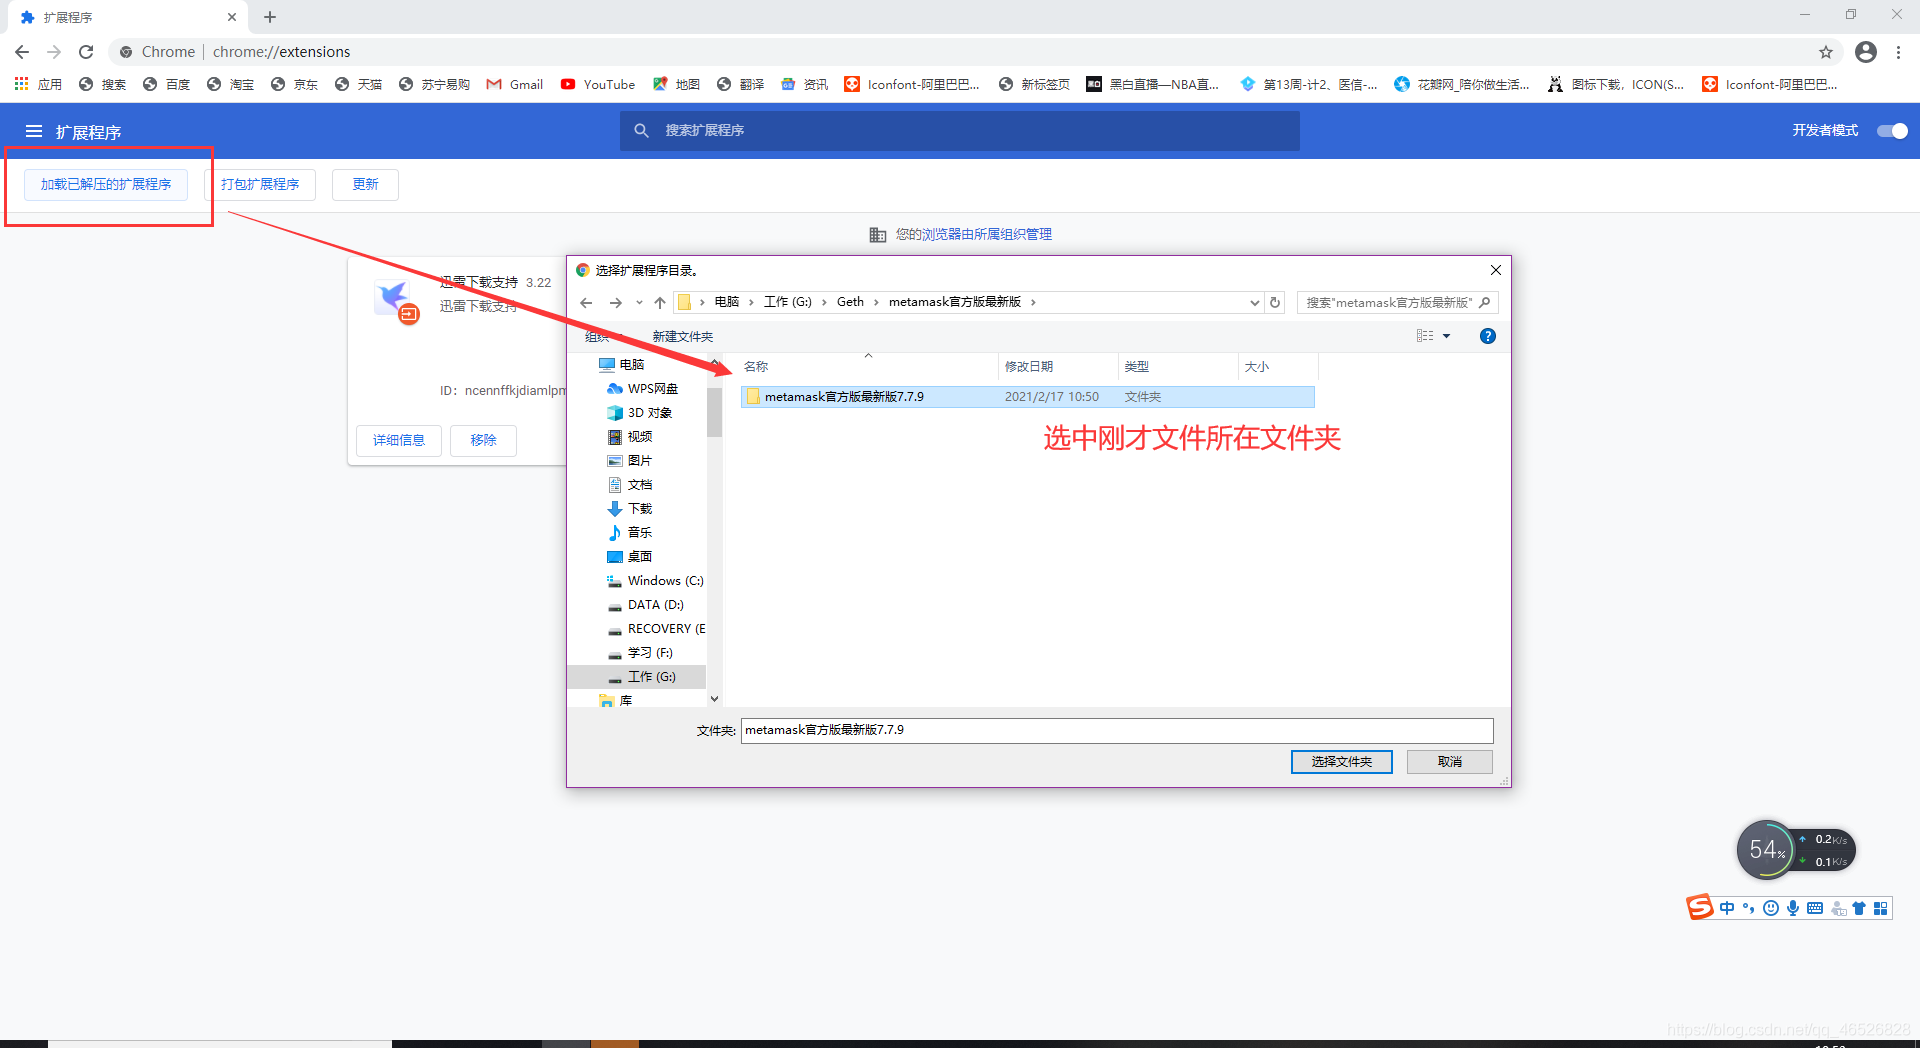Bookmark this page with the star icon
Viewport: 1920px width, 1048px height.
pyautogui.click(x=1826, y=52)
